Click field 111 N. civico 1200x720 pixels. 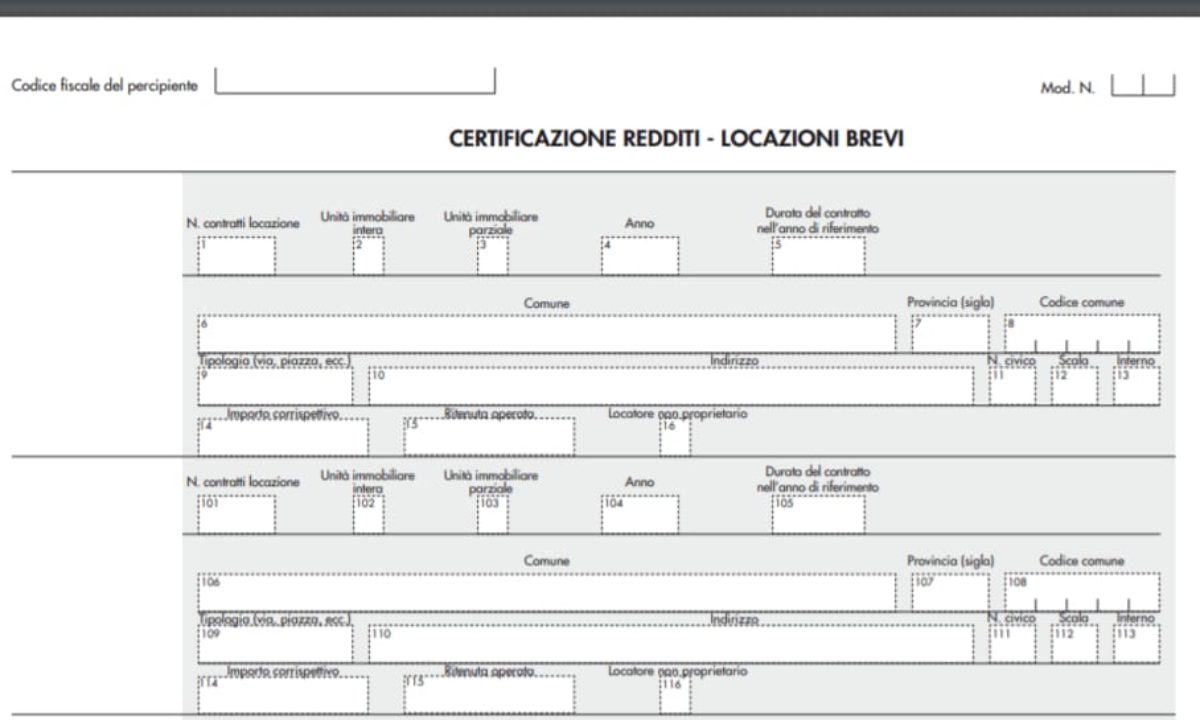coord(1012,643)
